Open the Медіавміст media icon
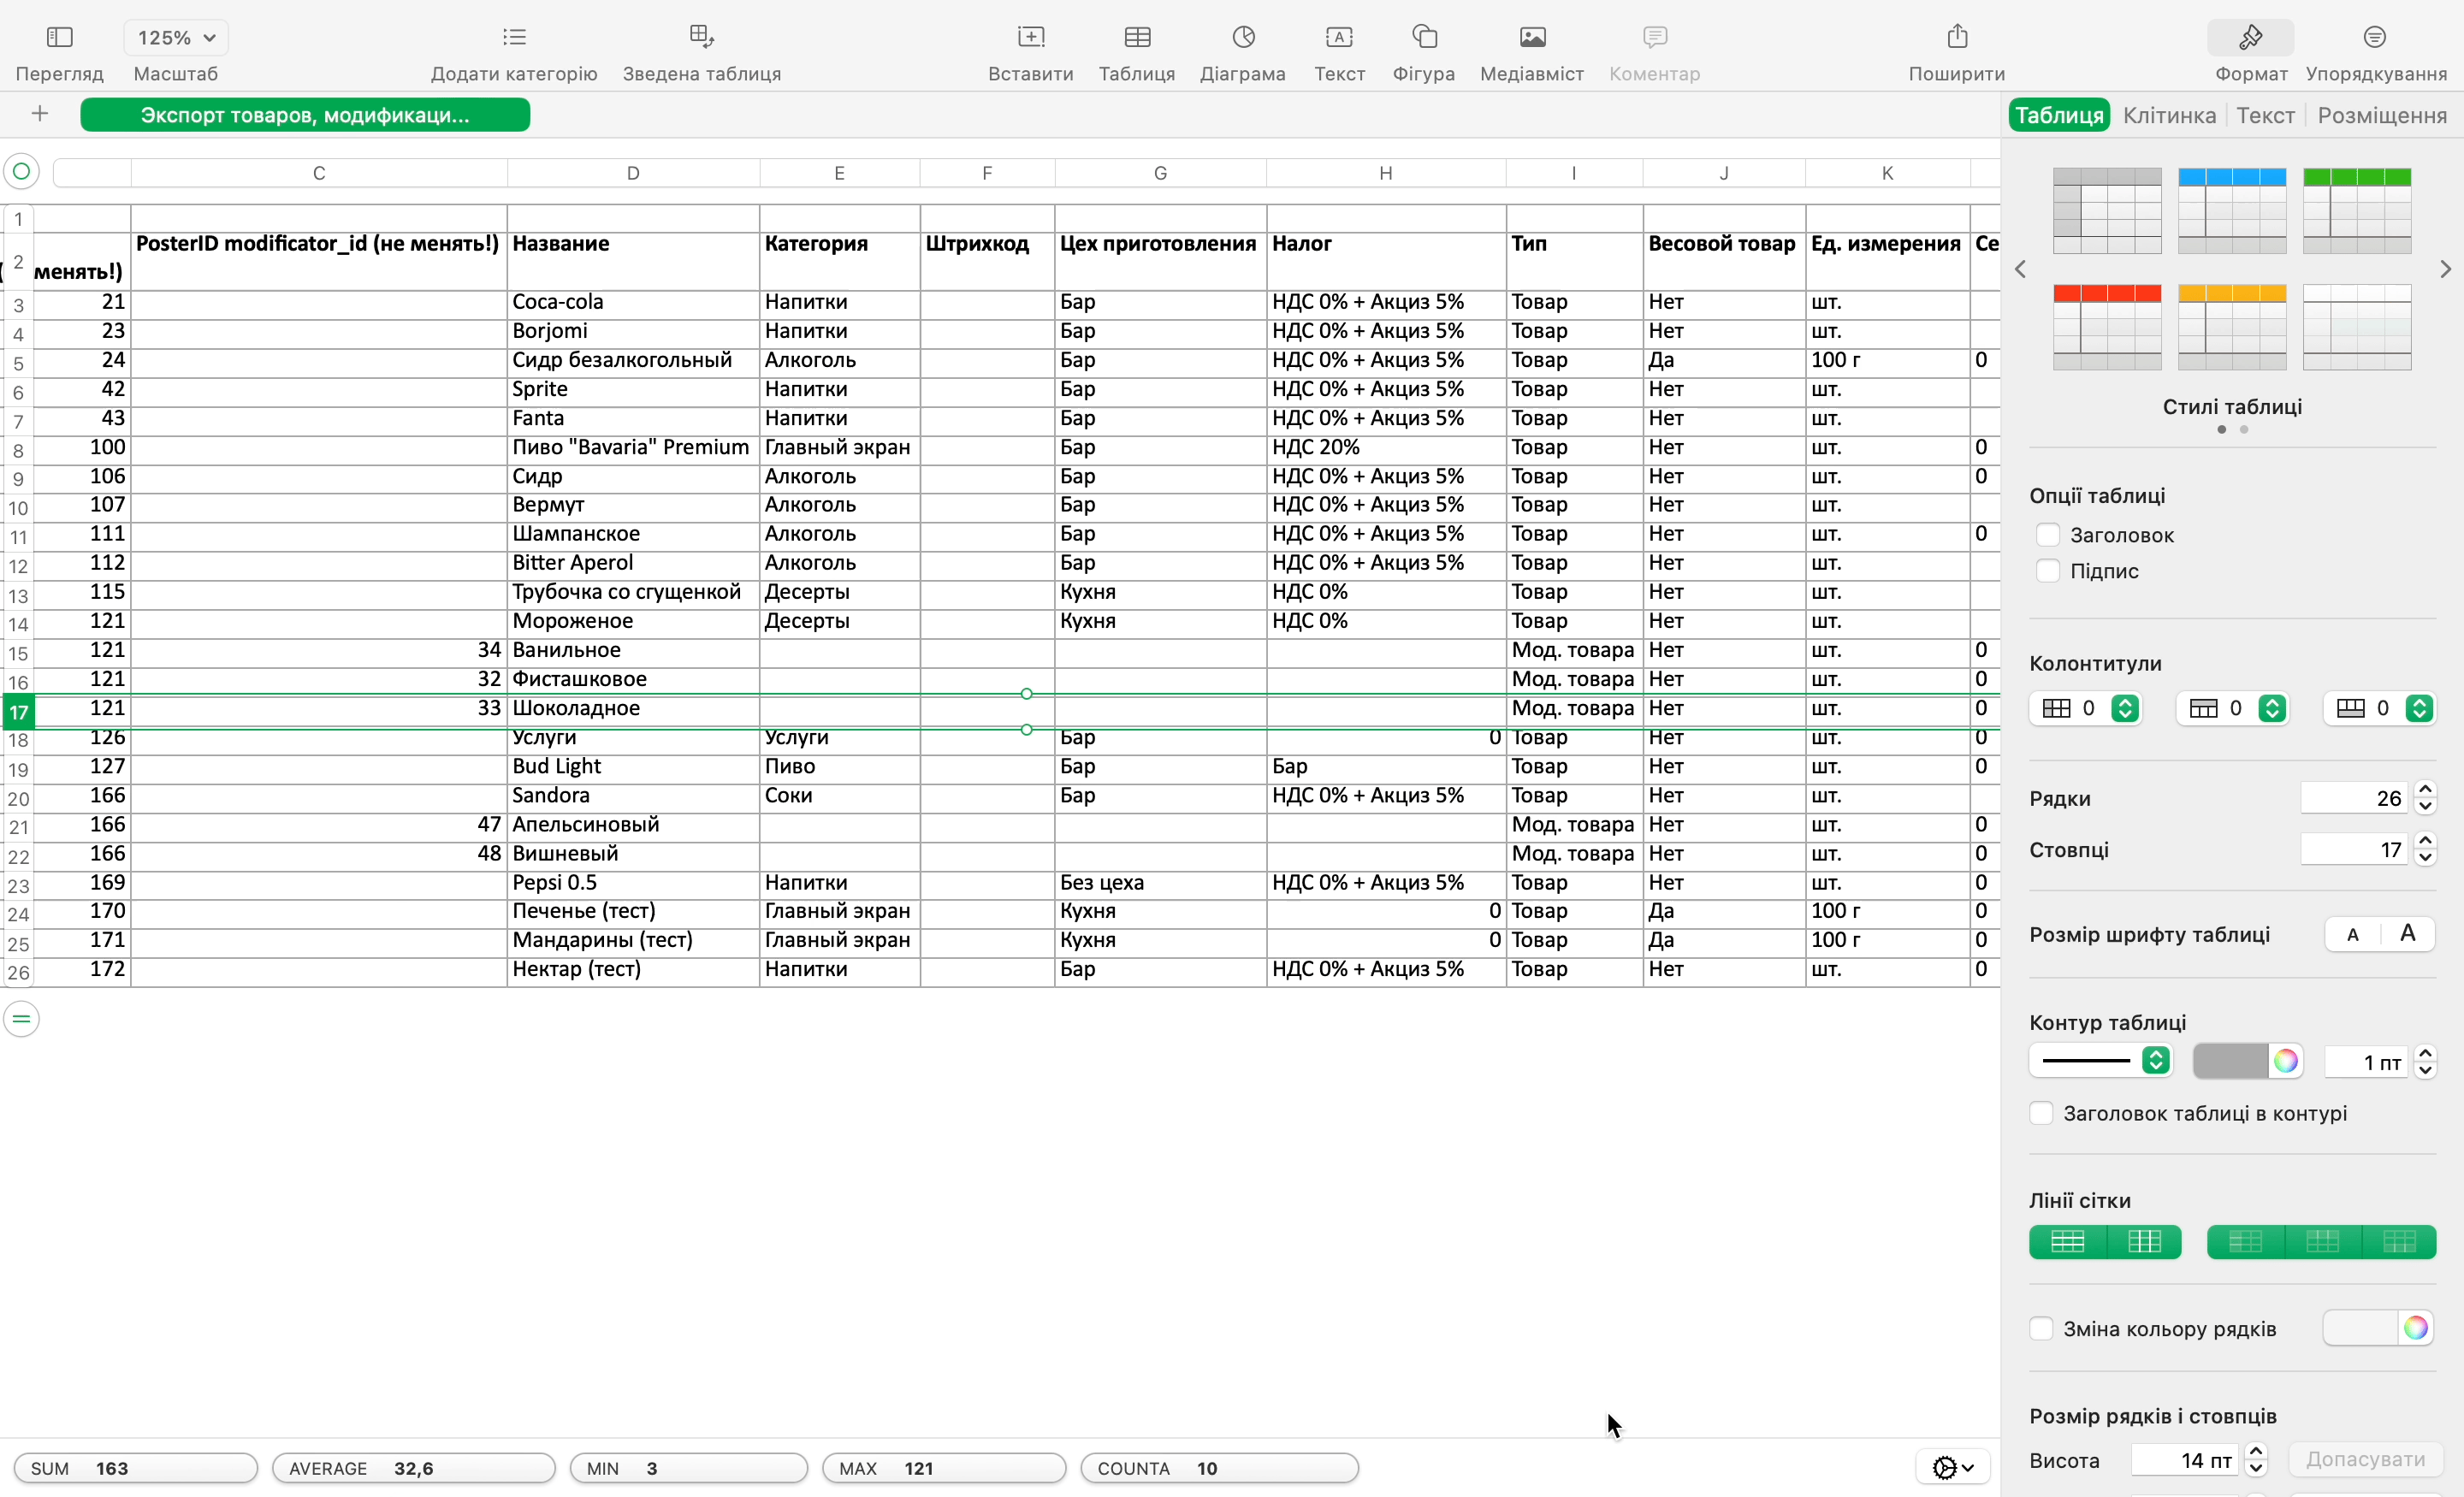Viewport: 2464px width, 1497px height. click(x=1532, y=37)
